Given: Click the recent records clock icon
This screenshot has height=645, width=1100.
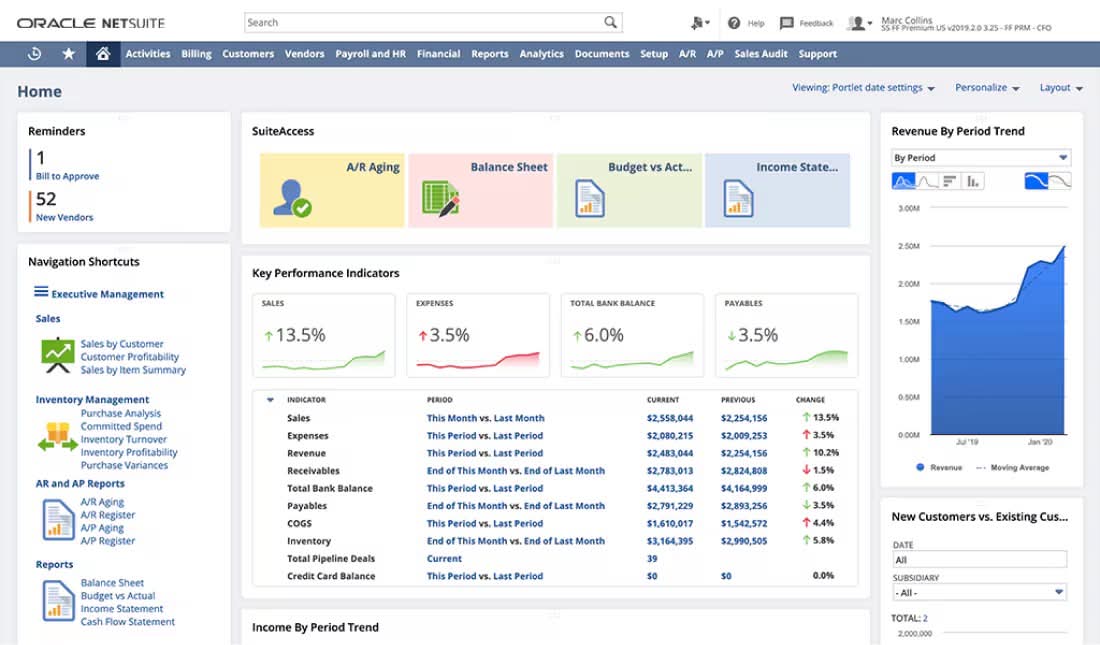Looking at the screenshot, I should pyautogui.click(x=36, y=54).
